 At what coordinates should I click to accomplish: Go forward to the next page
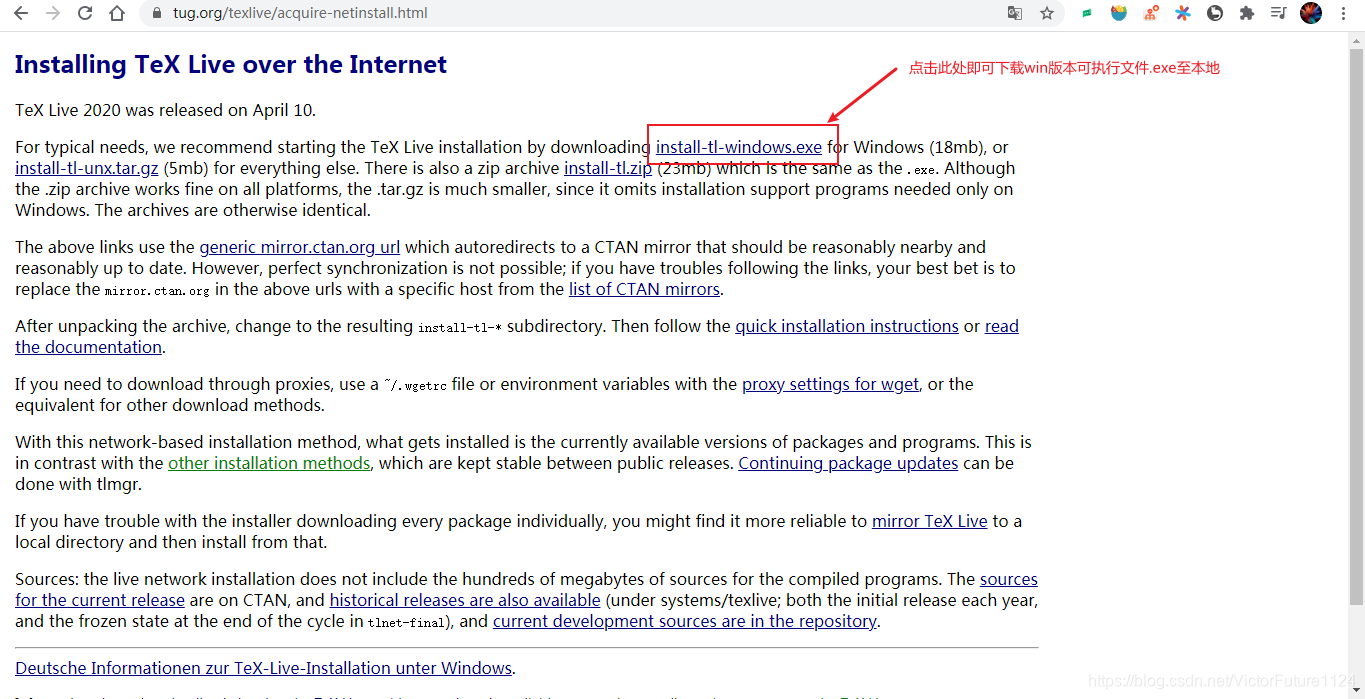53,13
